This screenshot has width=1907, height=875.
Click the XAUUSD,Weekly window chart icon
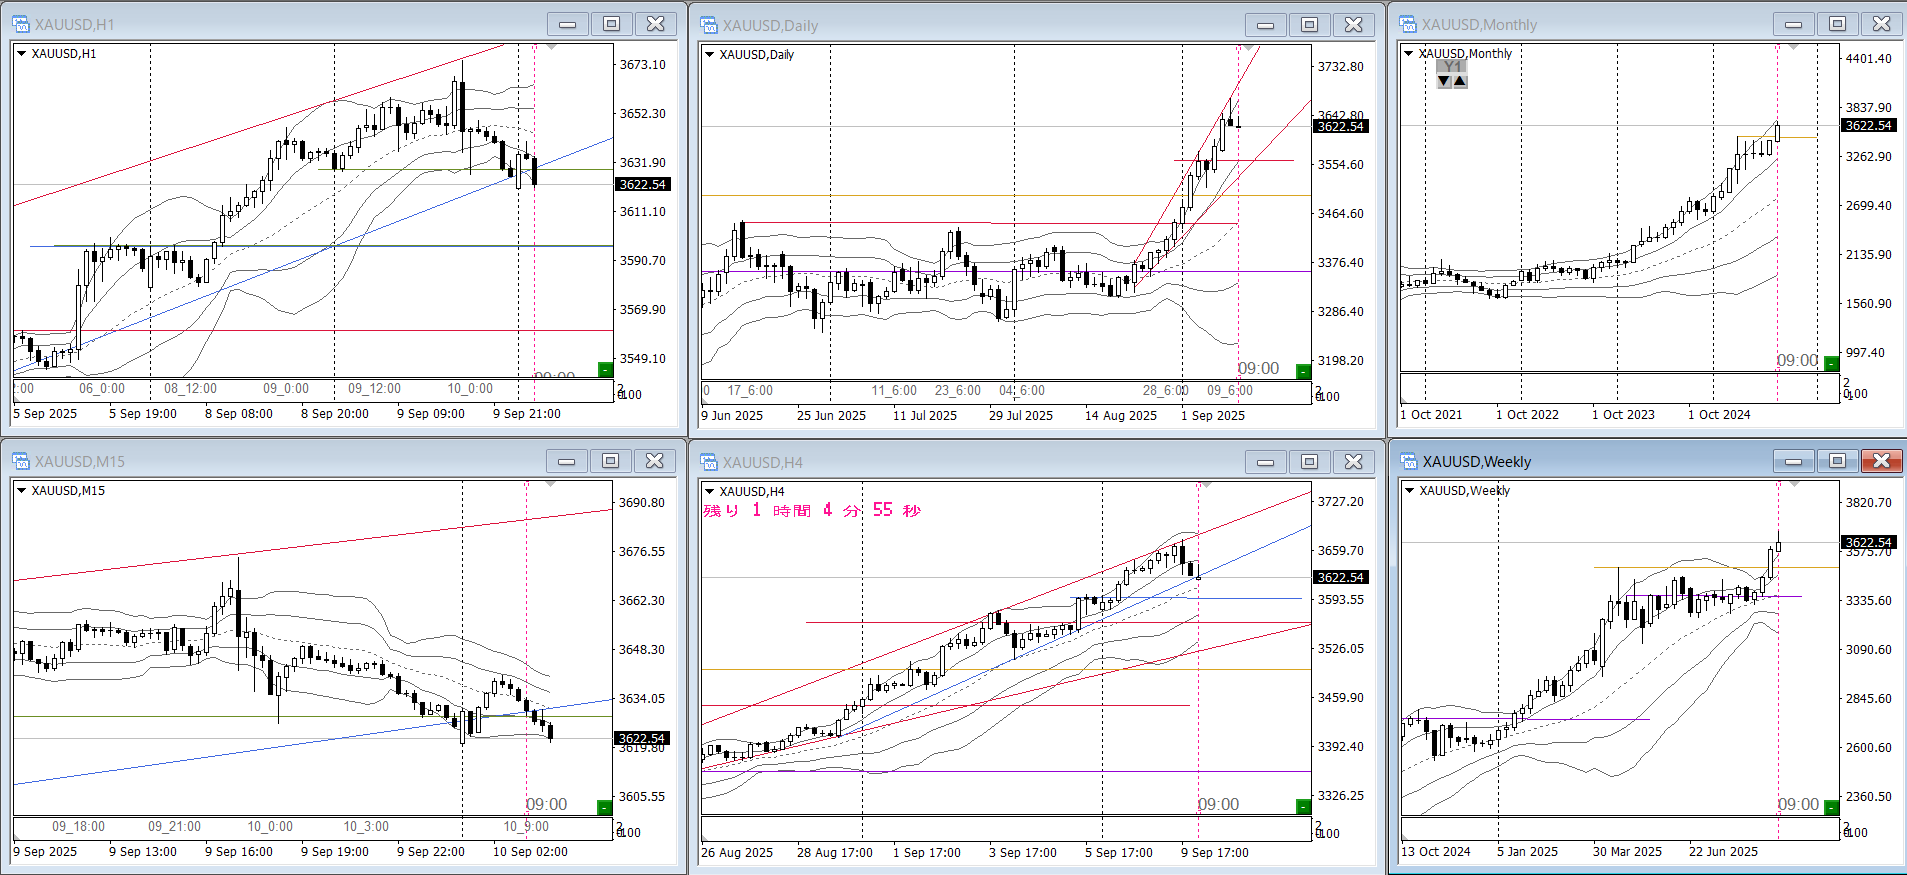click(x=1408, y=461)
